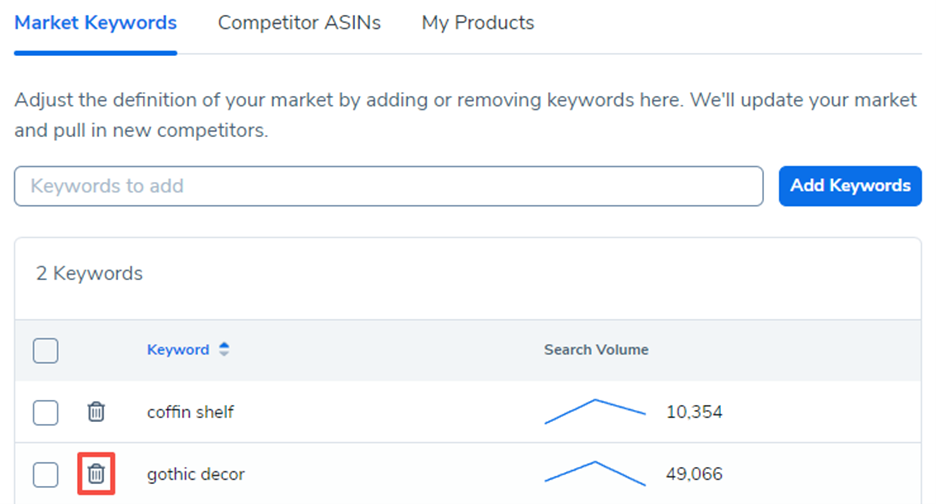This screenshot has height=504, width=936.
Task: Delete the coffin shelf keyword via trash icon
Action: click(x=96, y=411)
